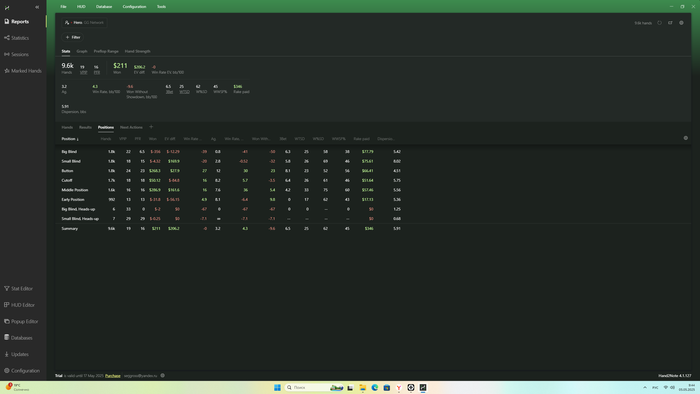
Task: Open Hero GG Network player selector
Action: (x=84, y=23)
